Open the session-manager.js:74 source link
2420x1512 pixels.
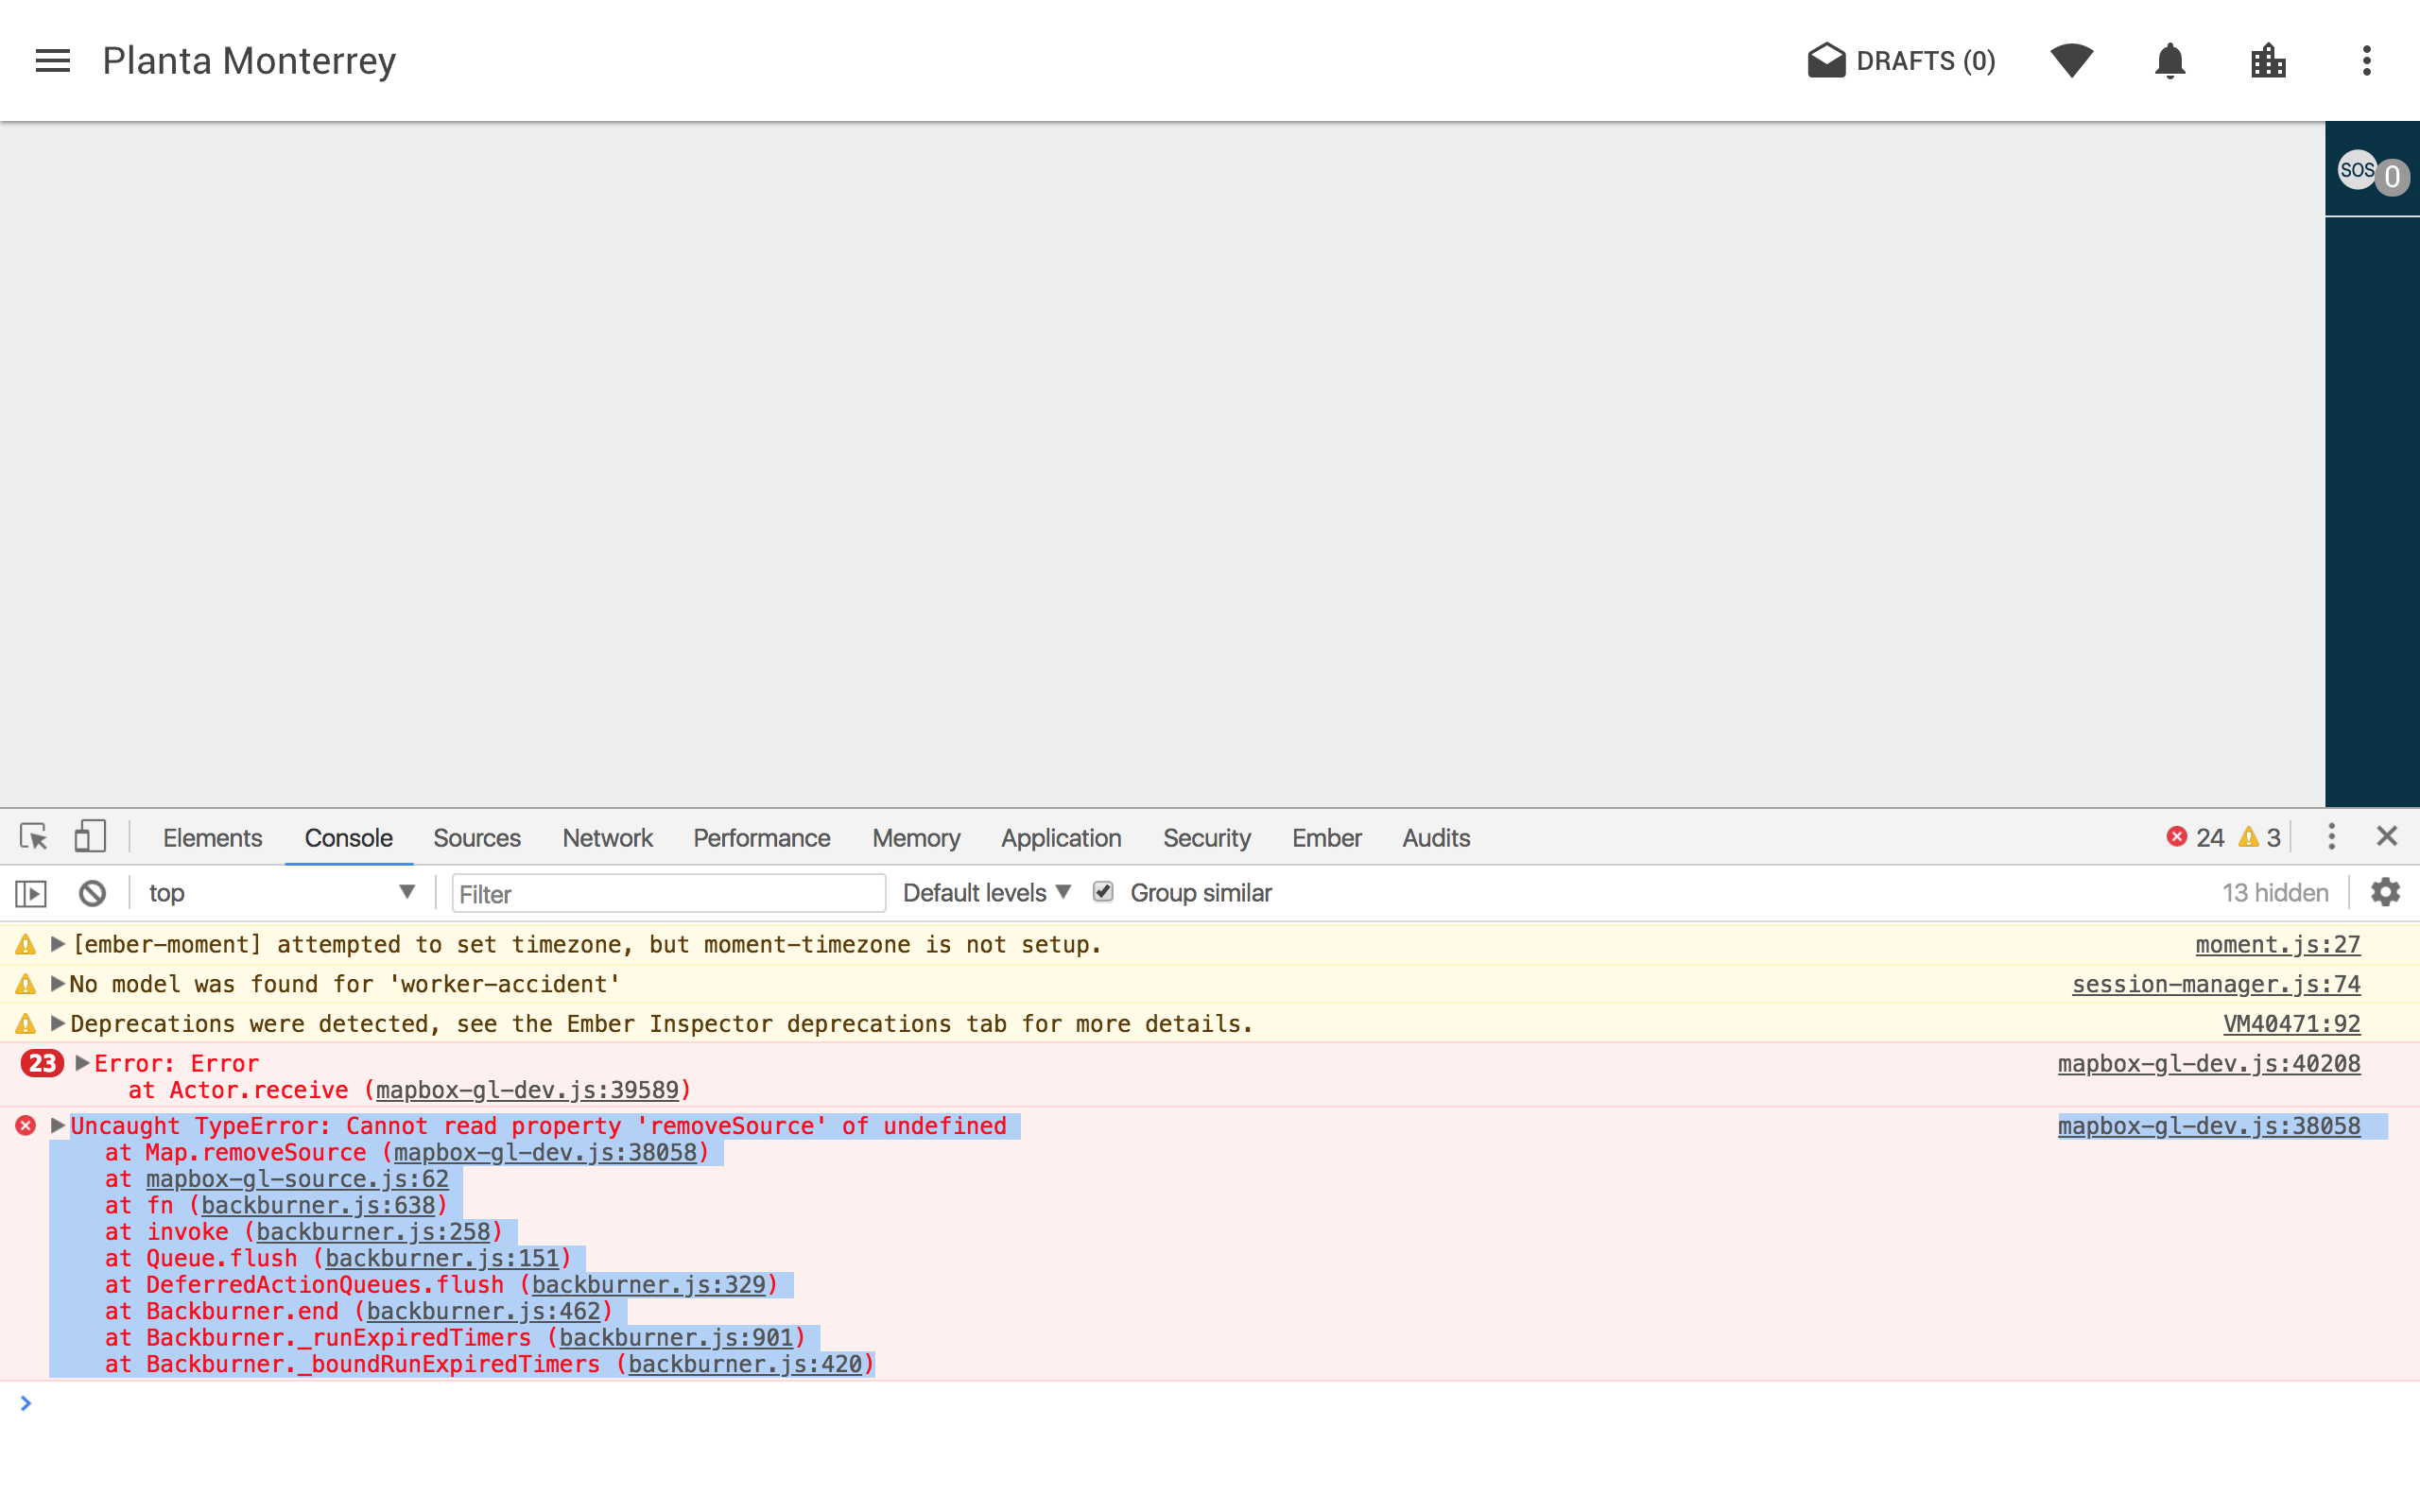(2215, 984)
